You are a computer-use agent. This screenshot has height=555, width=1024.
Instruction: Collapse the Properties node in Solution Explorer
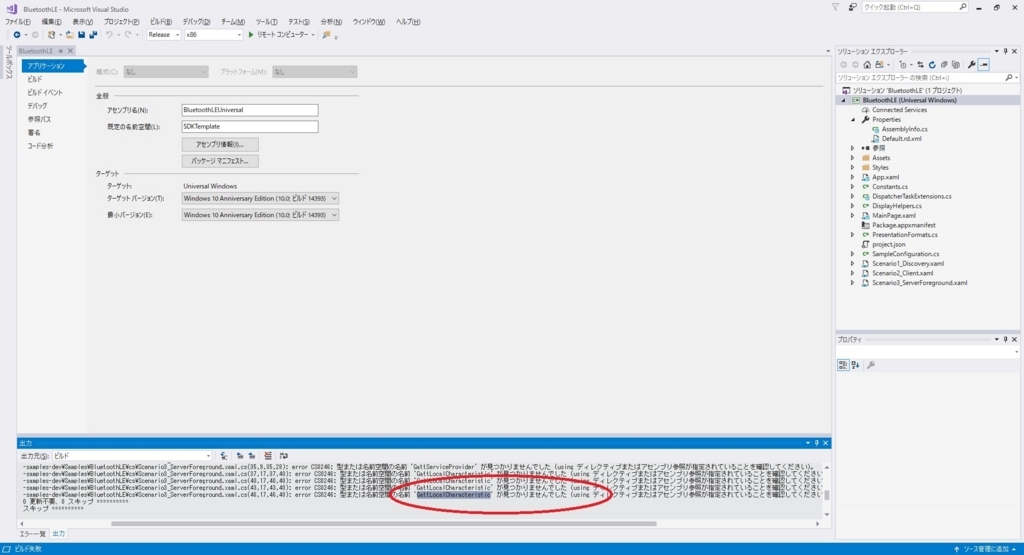[853, 119]
